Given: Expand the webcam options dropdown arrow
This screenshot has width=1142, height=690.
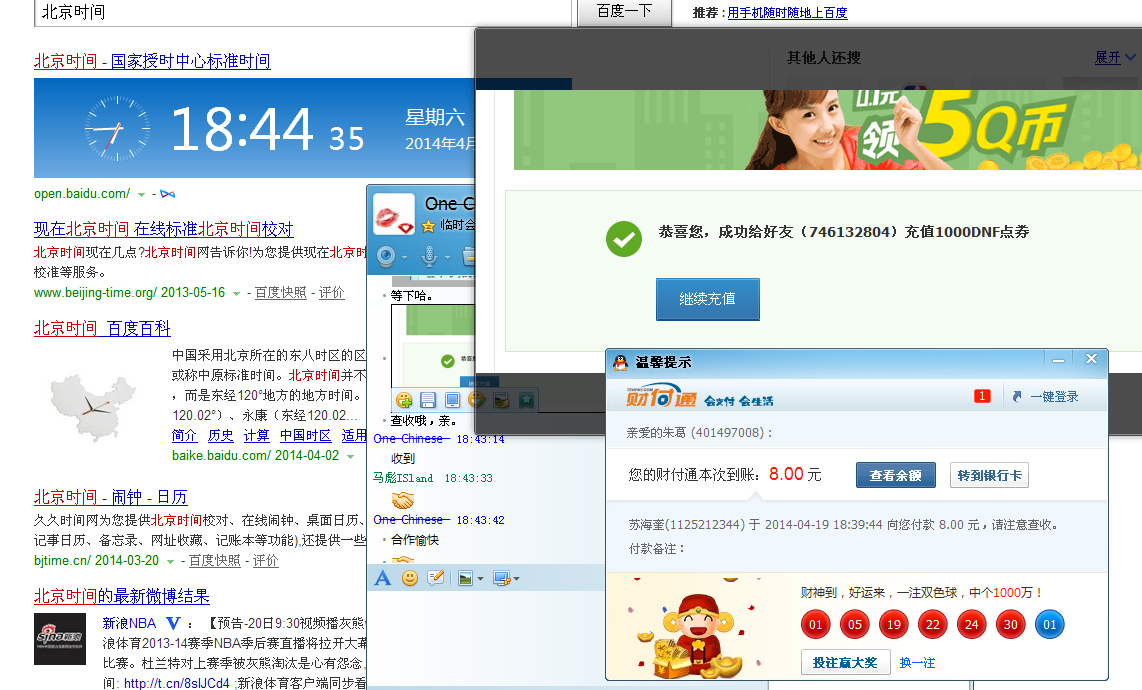Looking at the screenshot, I should [404, 257].
